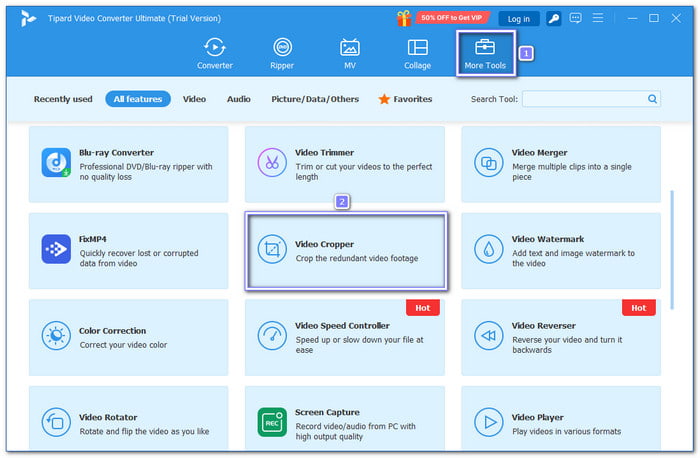Click the search magnifier icon

point(652,99)
